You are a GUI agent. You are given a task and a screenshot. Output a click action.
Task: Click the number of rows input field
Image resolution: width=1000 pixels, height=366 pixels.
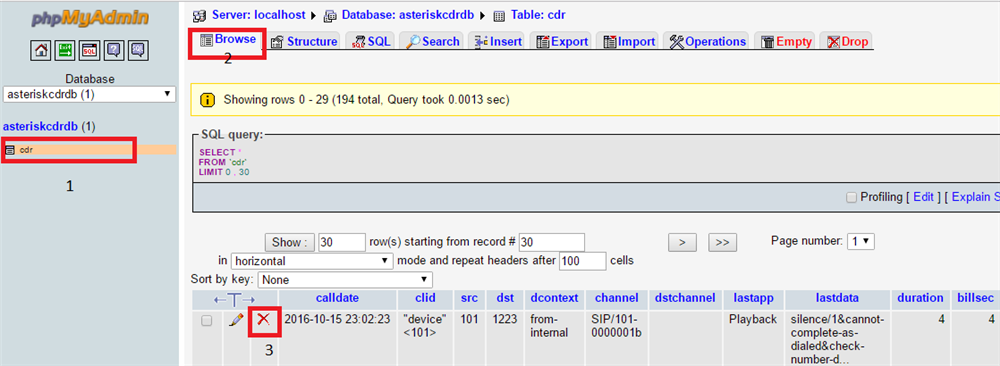(x=342, y=242)
